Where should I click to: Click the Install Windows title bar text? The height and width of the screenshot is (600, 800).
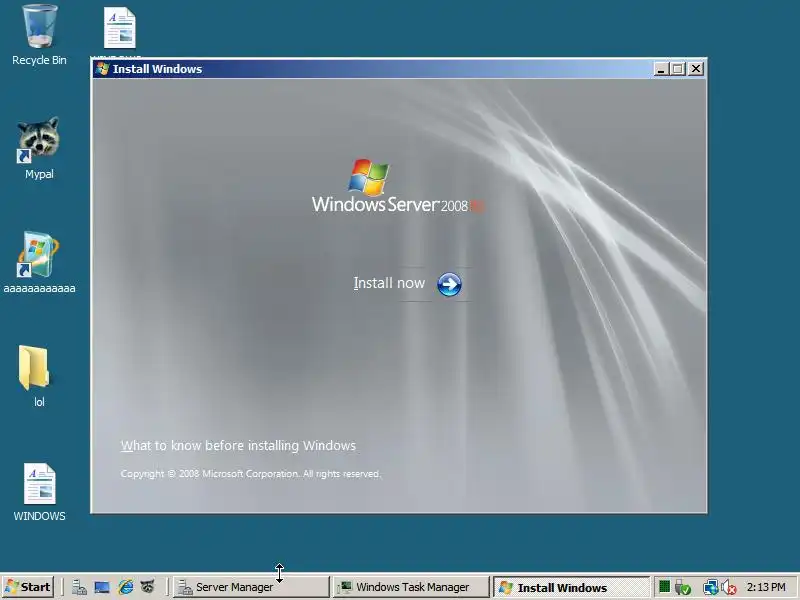pos(157,69)
